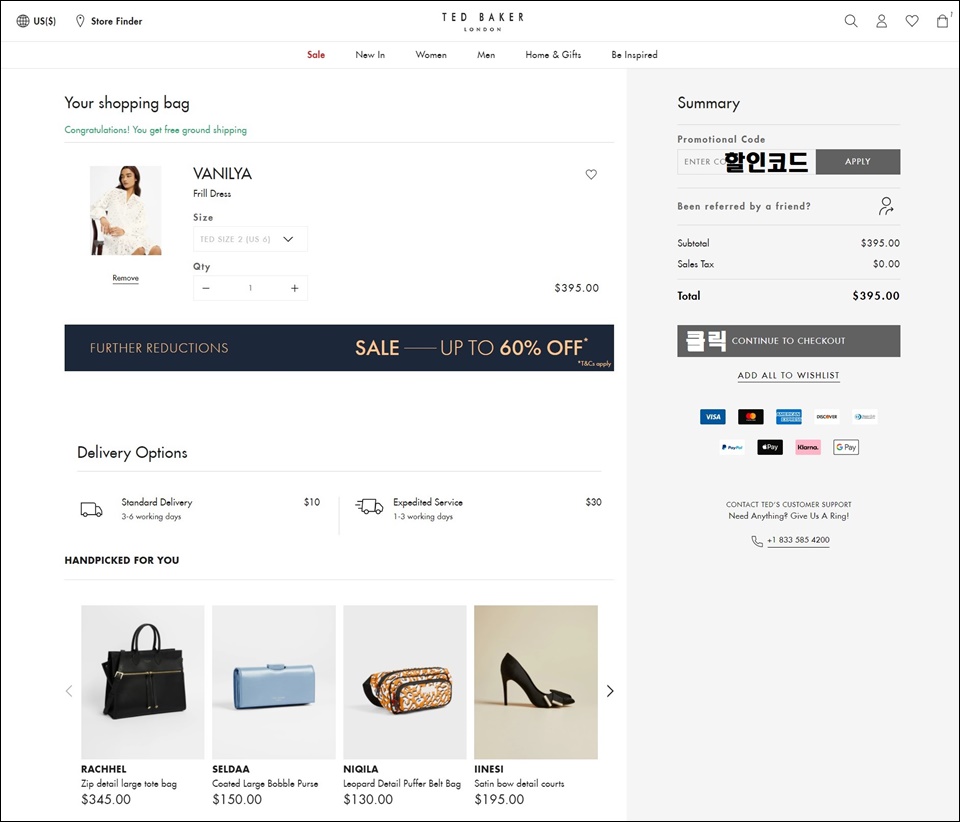Add VANILYA dress to wishlist heart
Screen dimensions: 960x822
591,174
